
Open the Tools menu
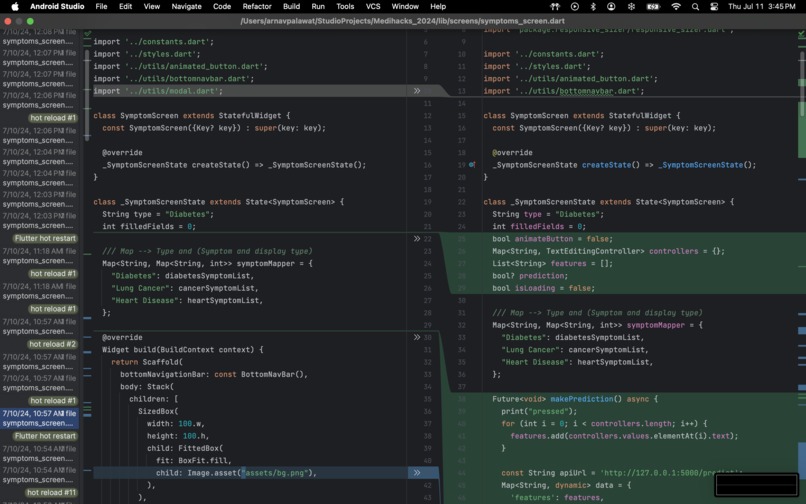[345, 6]
